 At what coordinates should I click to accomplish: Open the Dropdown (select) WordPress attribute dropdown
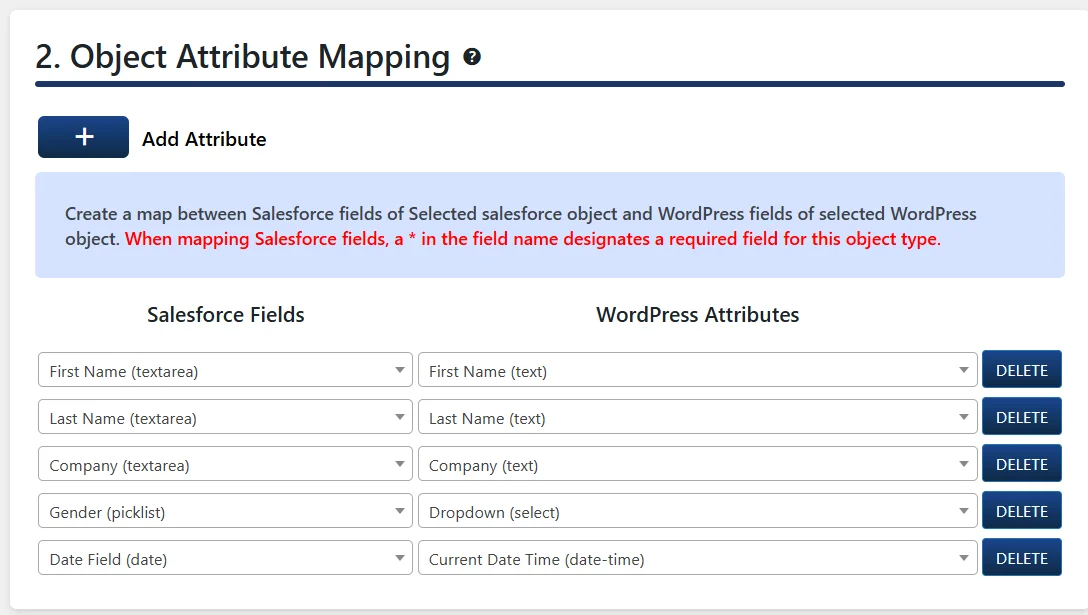(x=697, y=511)
